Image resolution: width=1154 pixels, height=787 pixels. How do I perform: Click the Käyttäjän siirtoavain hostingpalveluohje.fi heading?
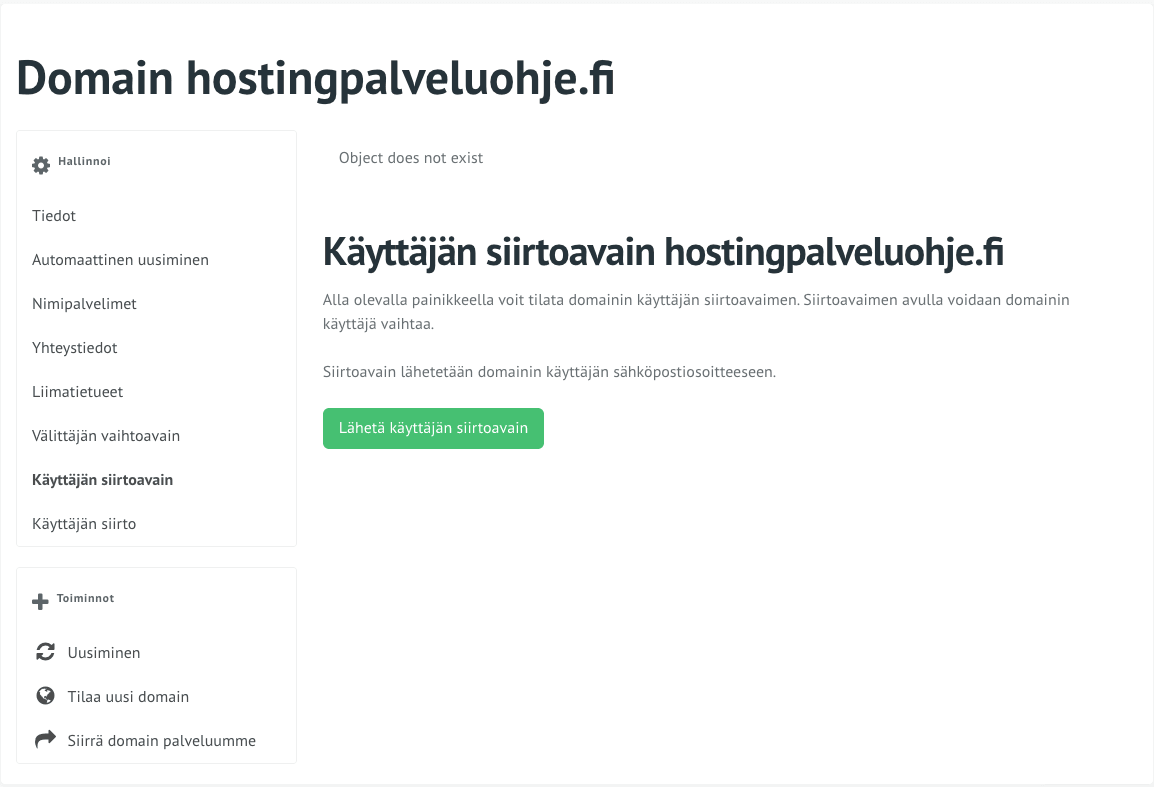coord(663,254)
